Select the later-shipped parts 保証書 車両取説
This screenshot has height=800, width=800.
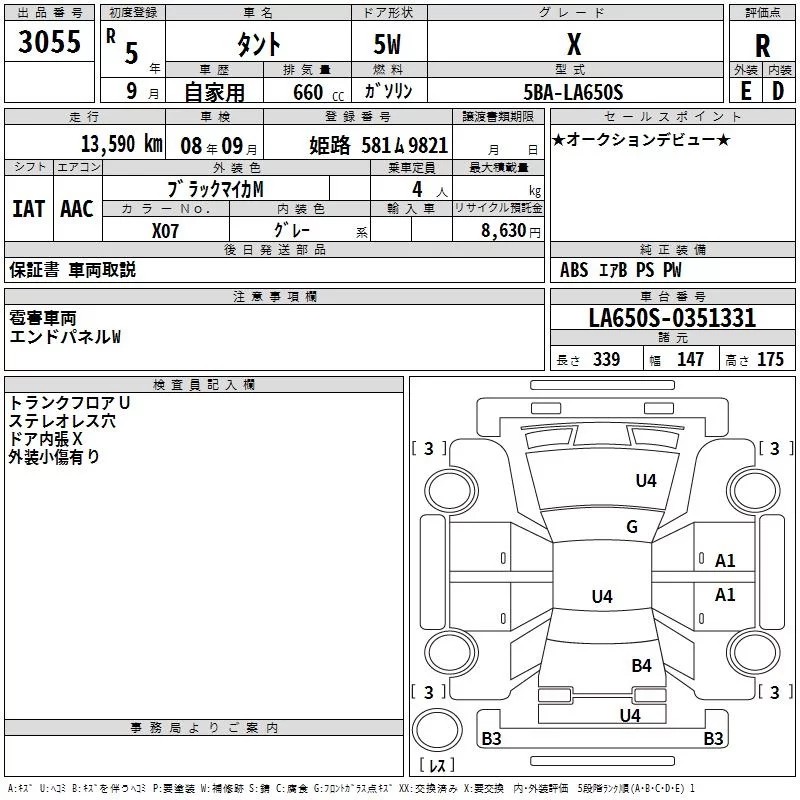(x=72, y=270)
